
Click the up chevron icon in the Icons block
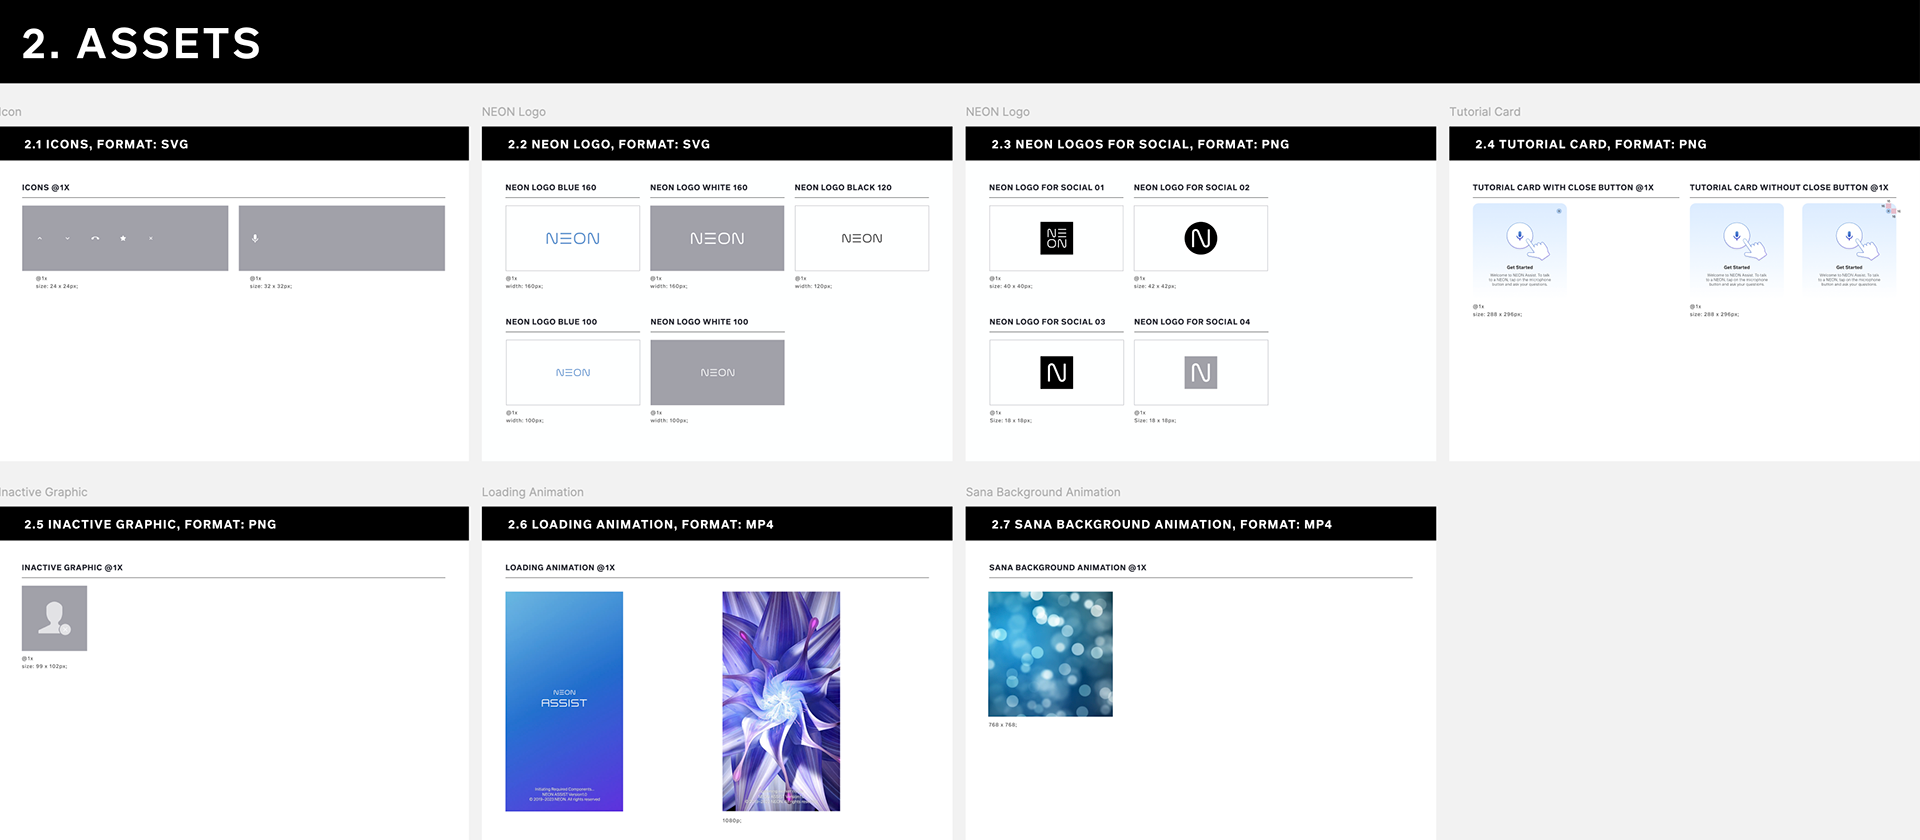point(40,239)
